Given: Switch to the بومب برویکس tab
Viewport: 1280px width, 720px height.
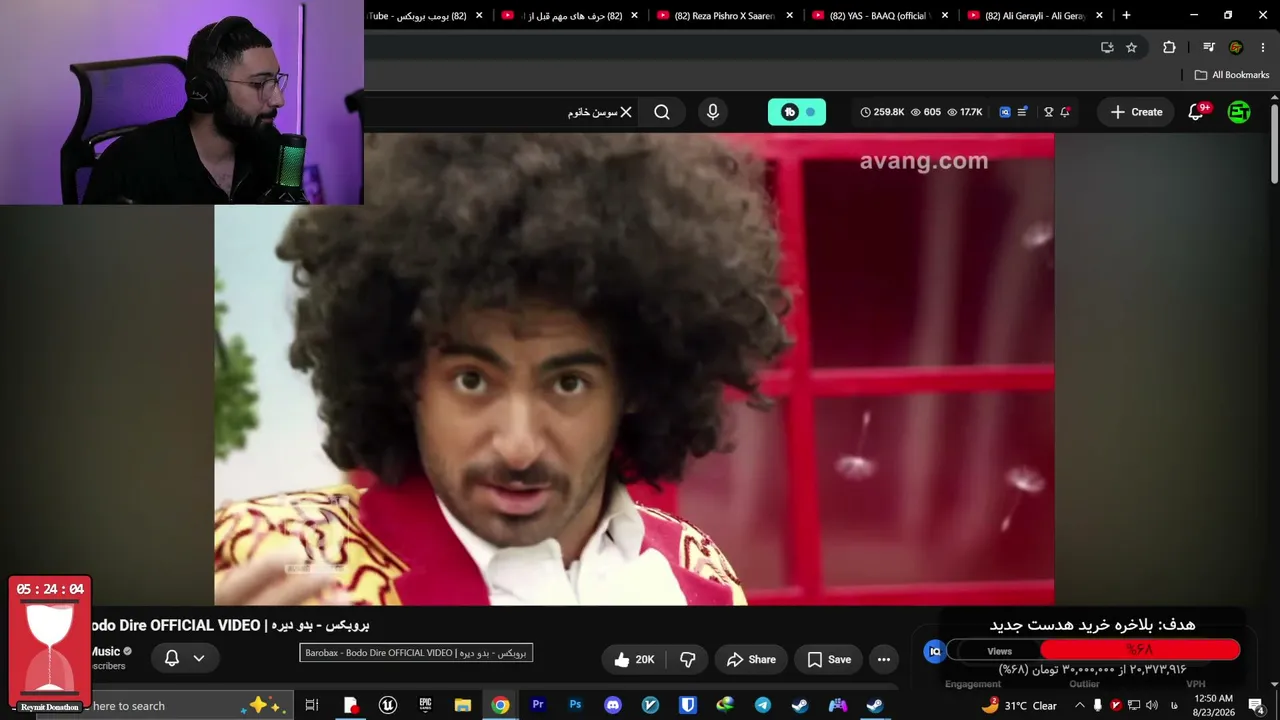Looking at the screenshot, I should coord(428,15).
